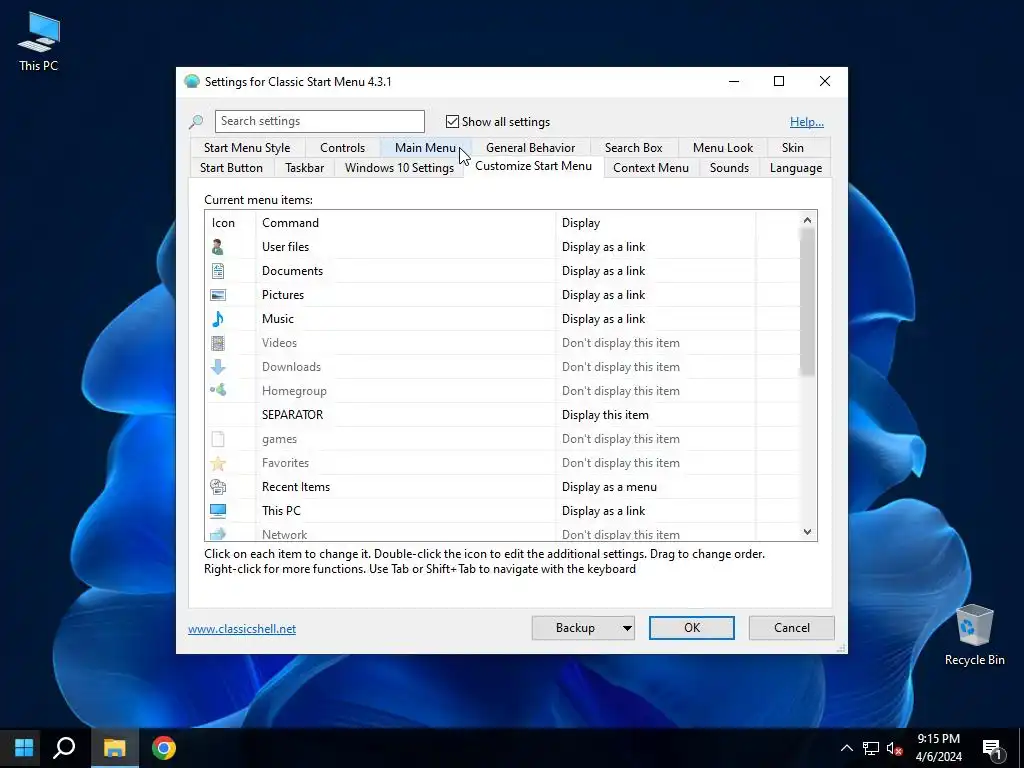1024x768 pixels.
Task: Click the list scroll down arrow
Action: pos(807,532)
